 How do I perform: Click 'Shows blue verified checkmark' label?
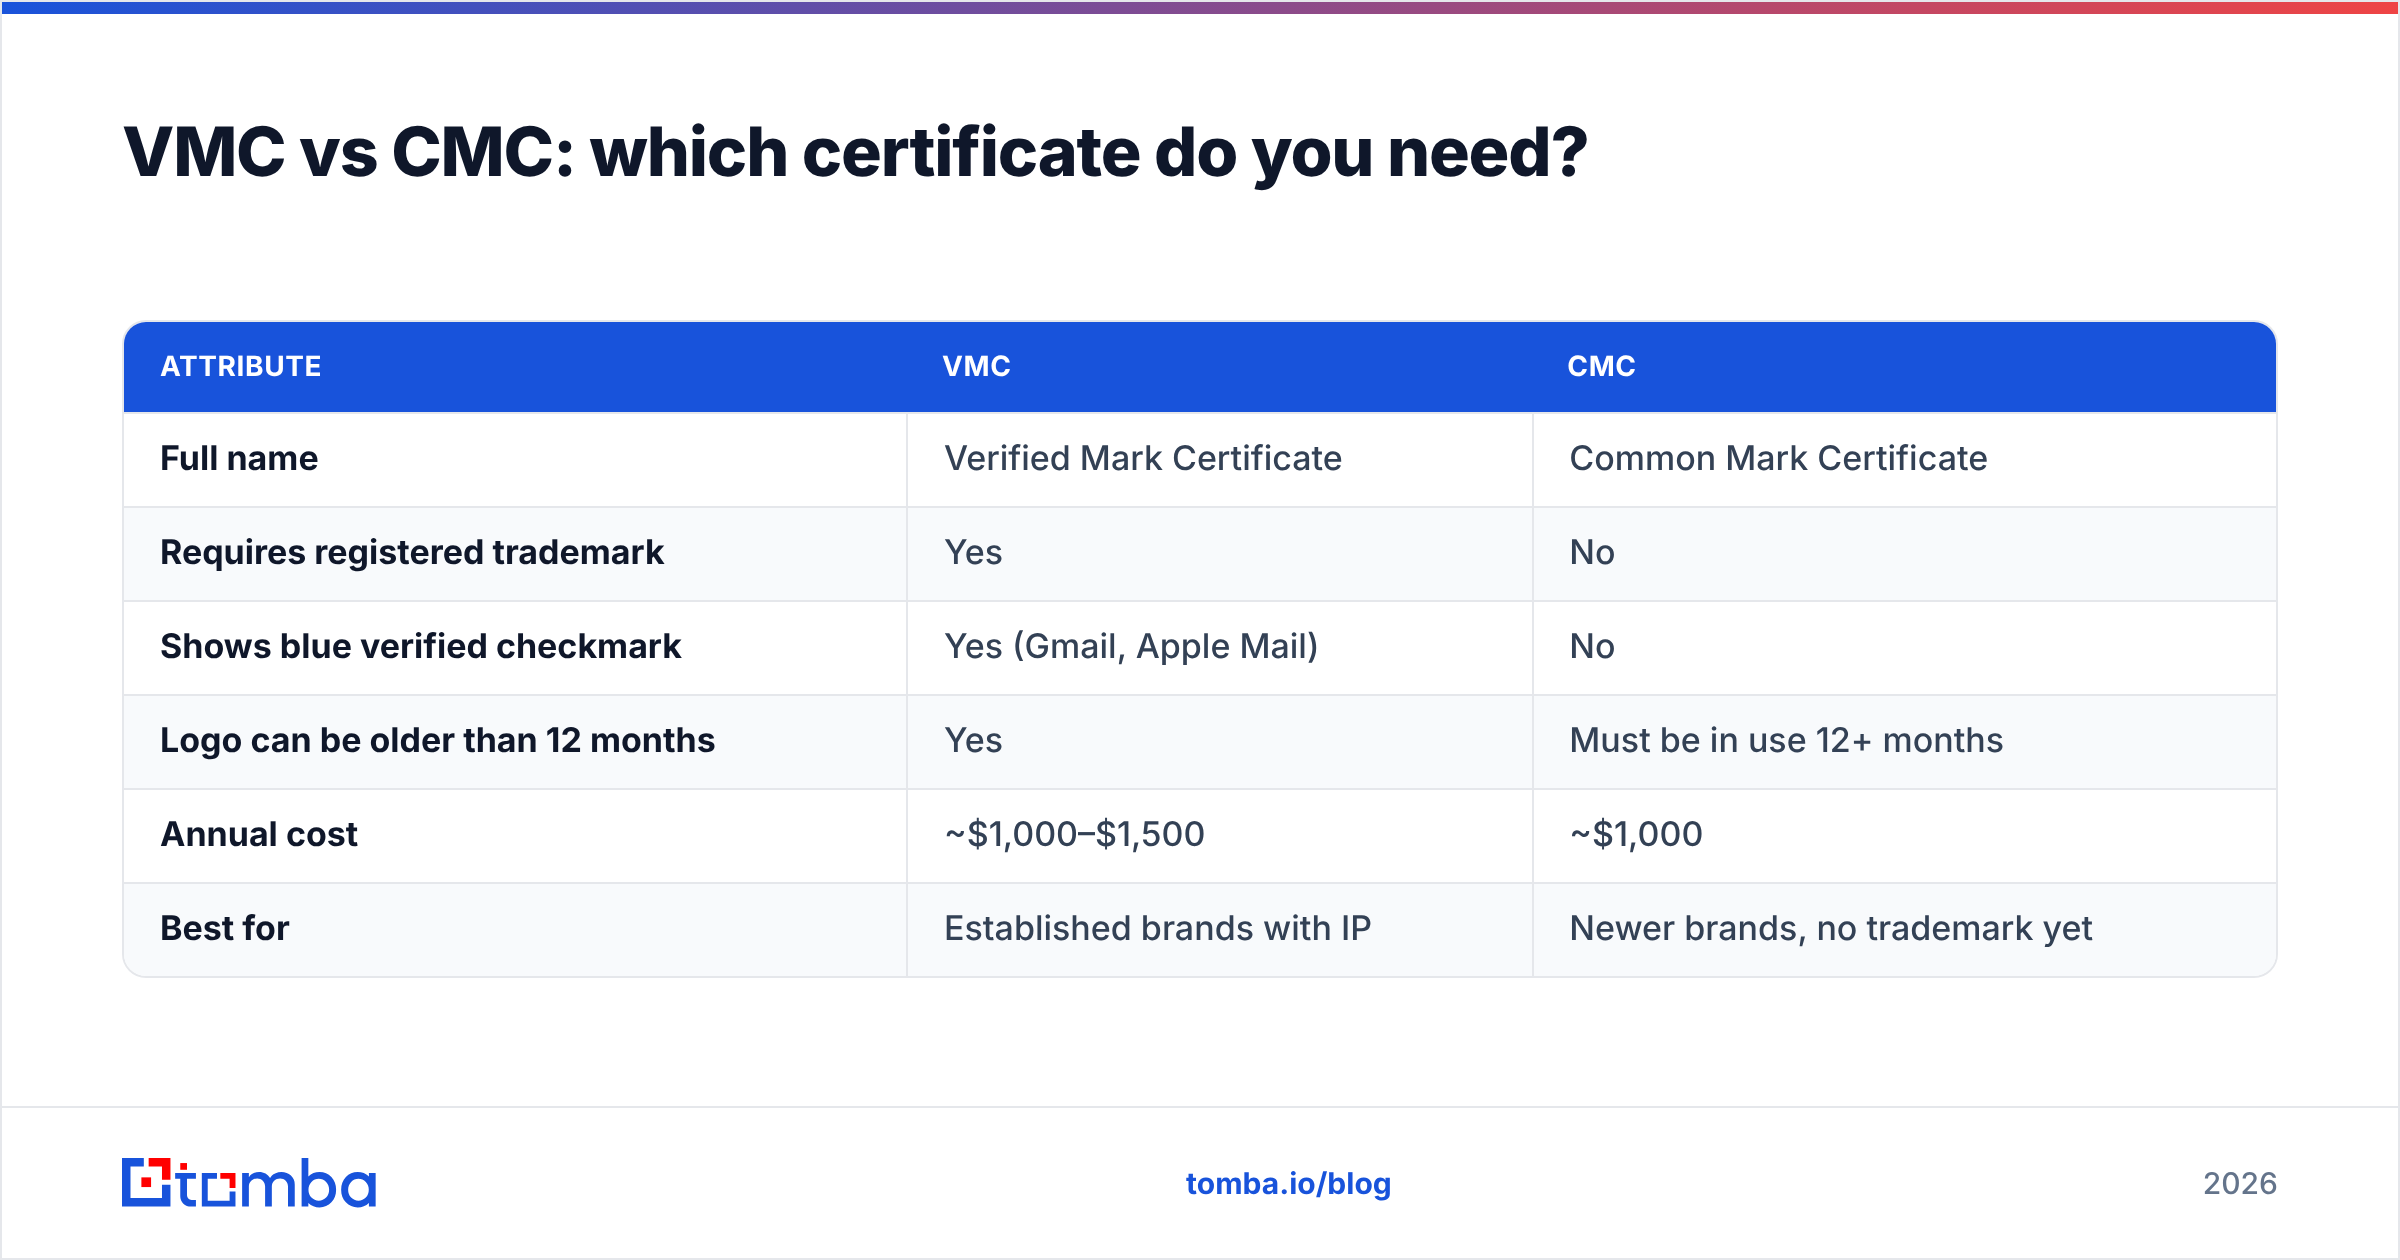[x=421, y=646]
